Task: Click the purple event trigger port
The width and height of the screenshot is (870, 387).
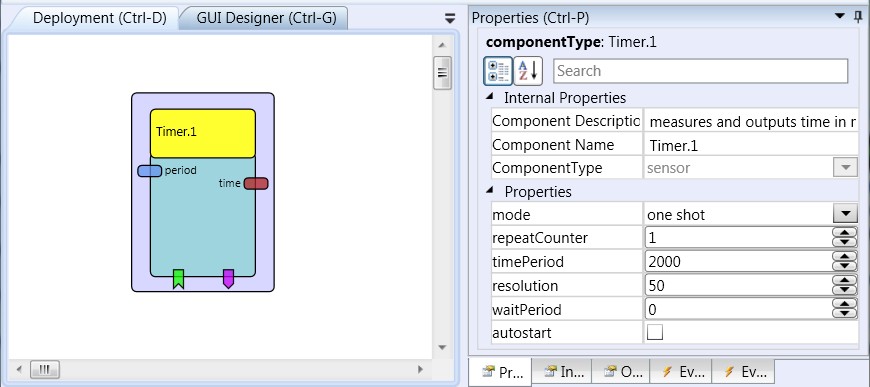Action: 228,279
